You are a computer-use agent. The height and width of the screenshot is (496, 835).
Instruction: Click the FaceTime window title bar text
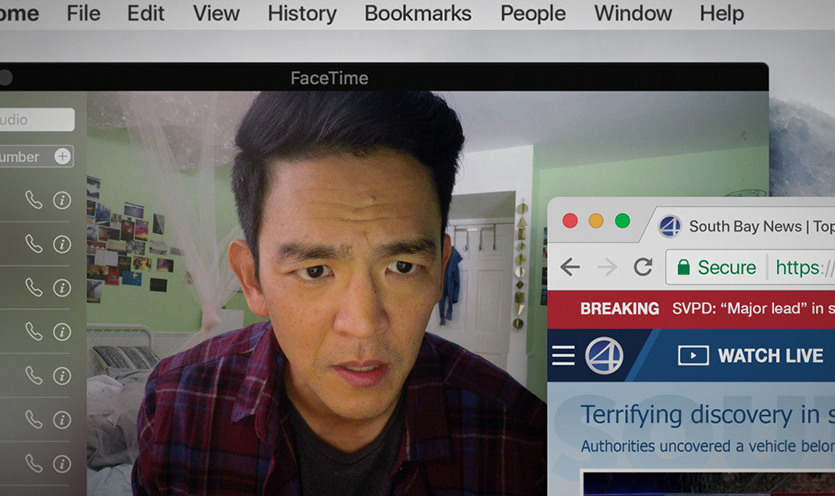[329, 78]
